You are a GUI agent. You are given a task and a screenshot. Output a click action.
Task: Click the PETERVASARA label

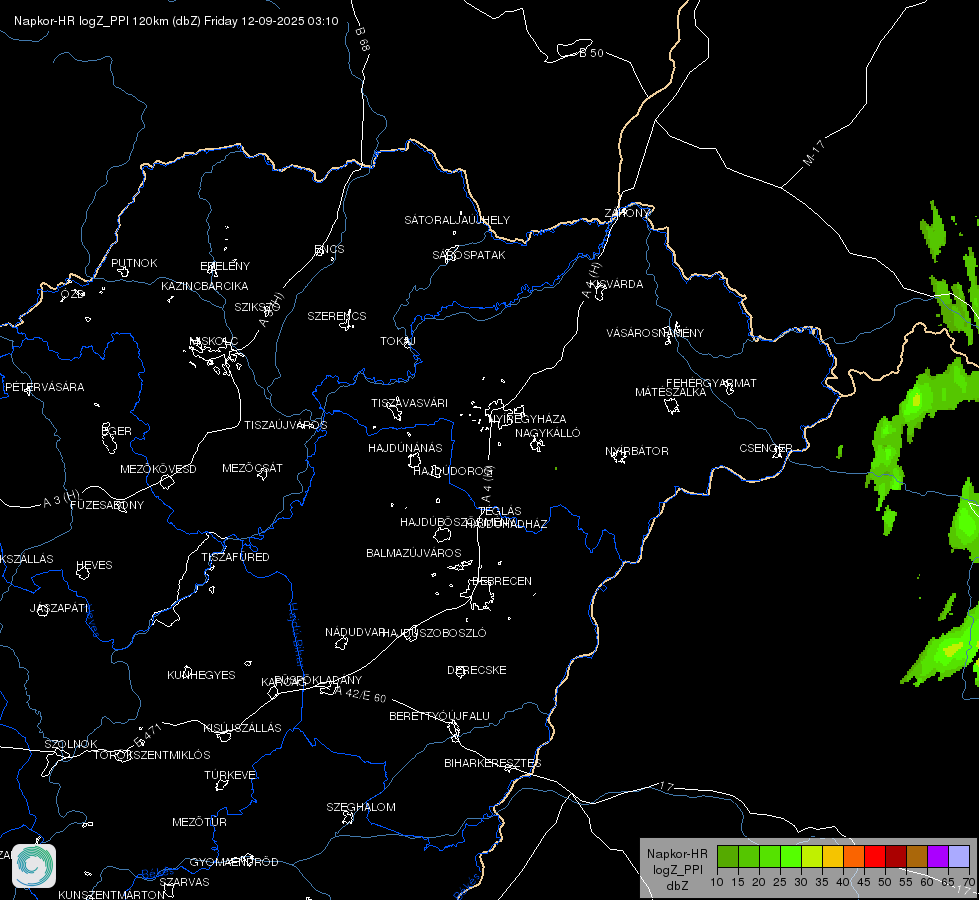tap(44, 387)
